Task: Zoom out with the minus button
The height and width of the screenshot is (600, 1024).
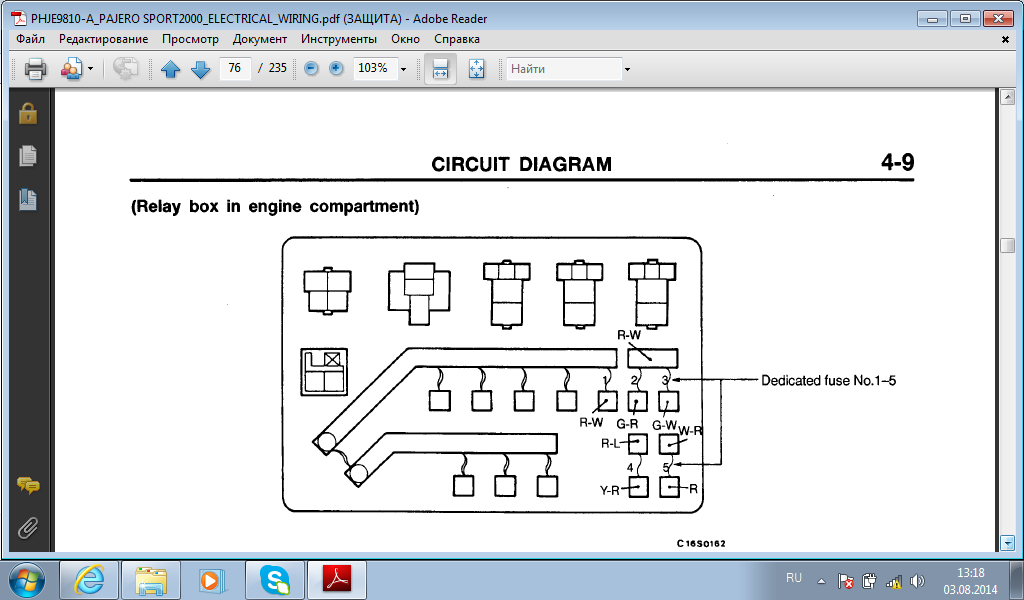Action: click(311, 69)
